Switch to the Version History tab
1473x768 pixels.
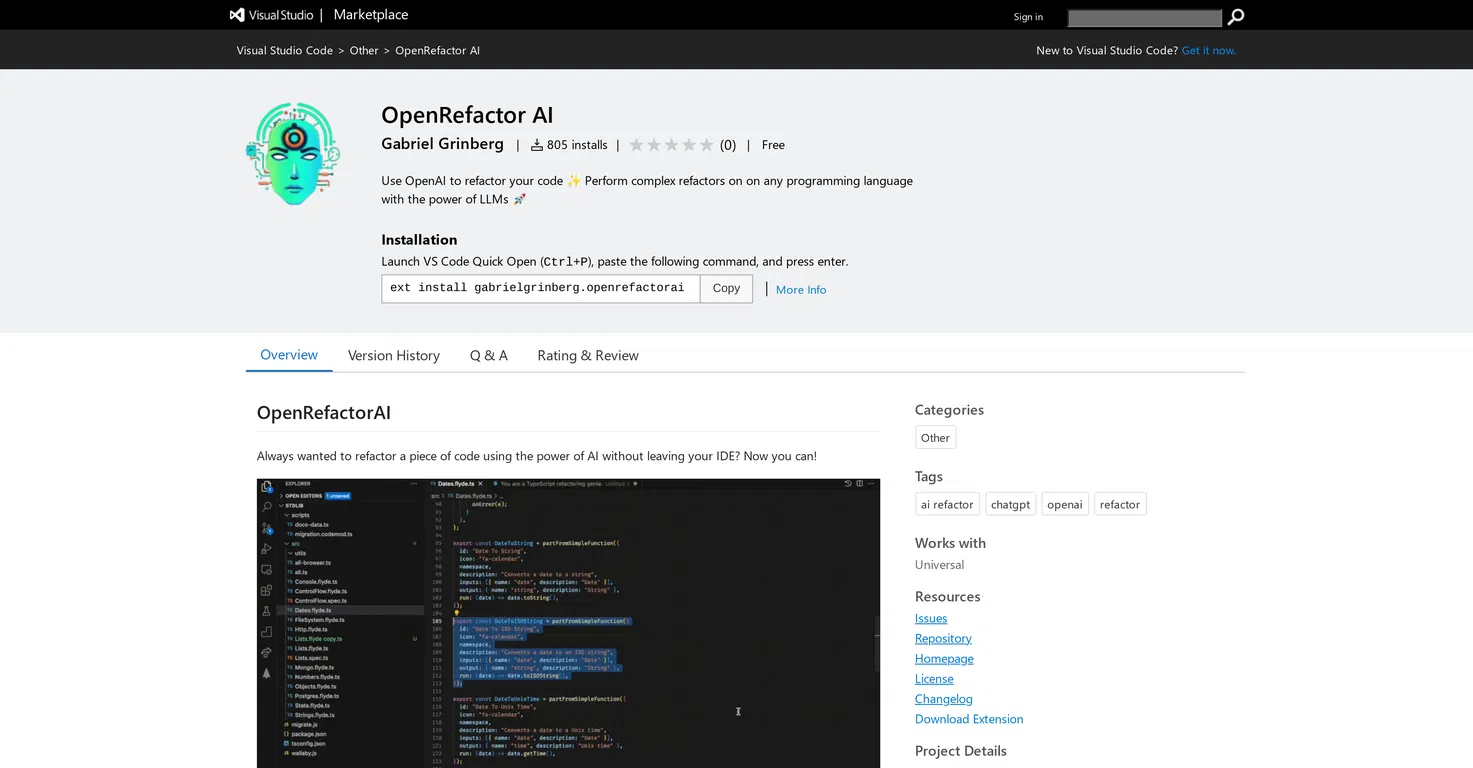[x=394, y=355]
